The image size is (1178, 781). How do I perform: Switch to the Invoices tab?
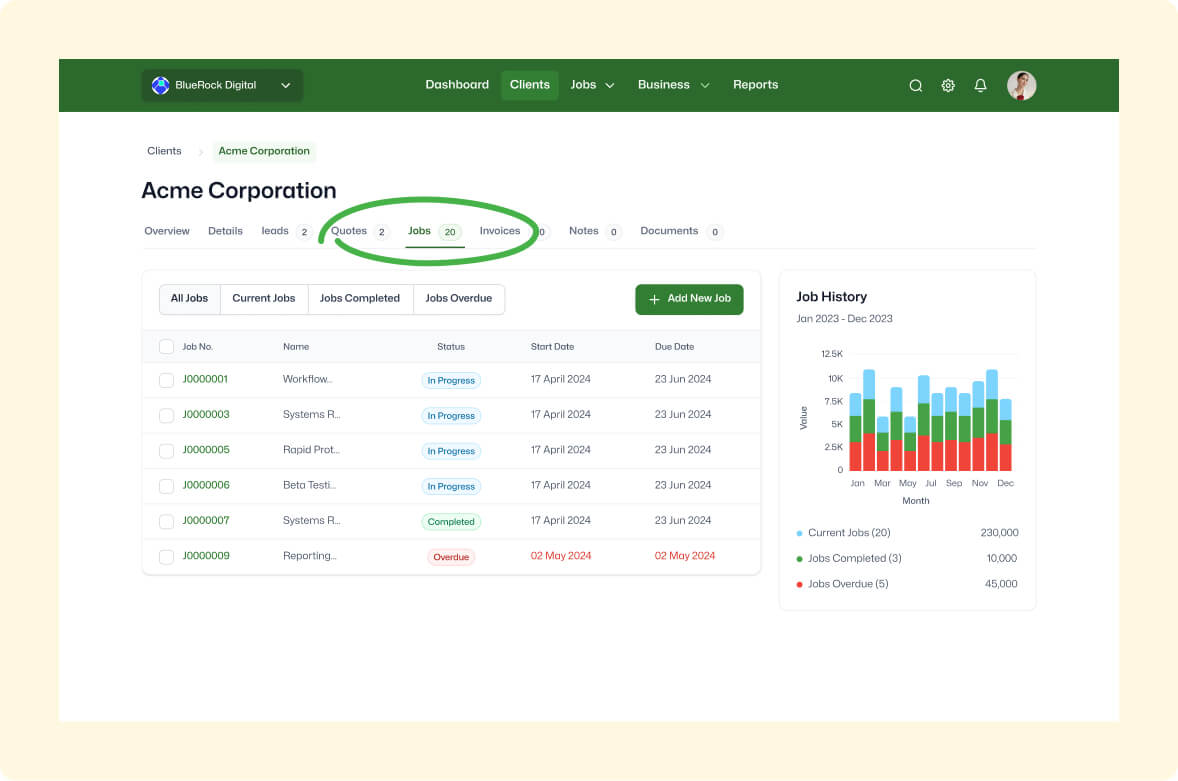point(500,231)
